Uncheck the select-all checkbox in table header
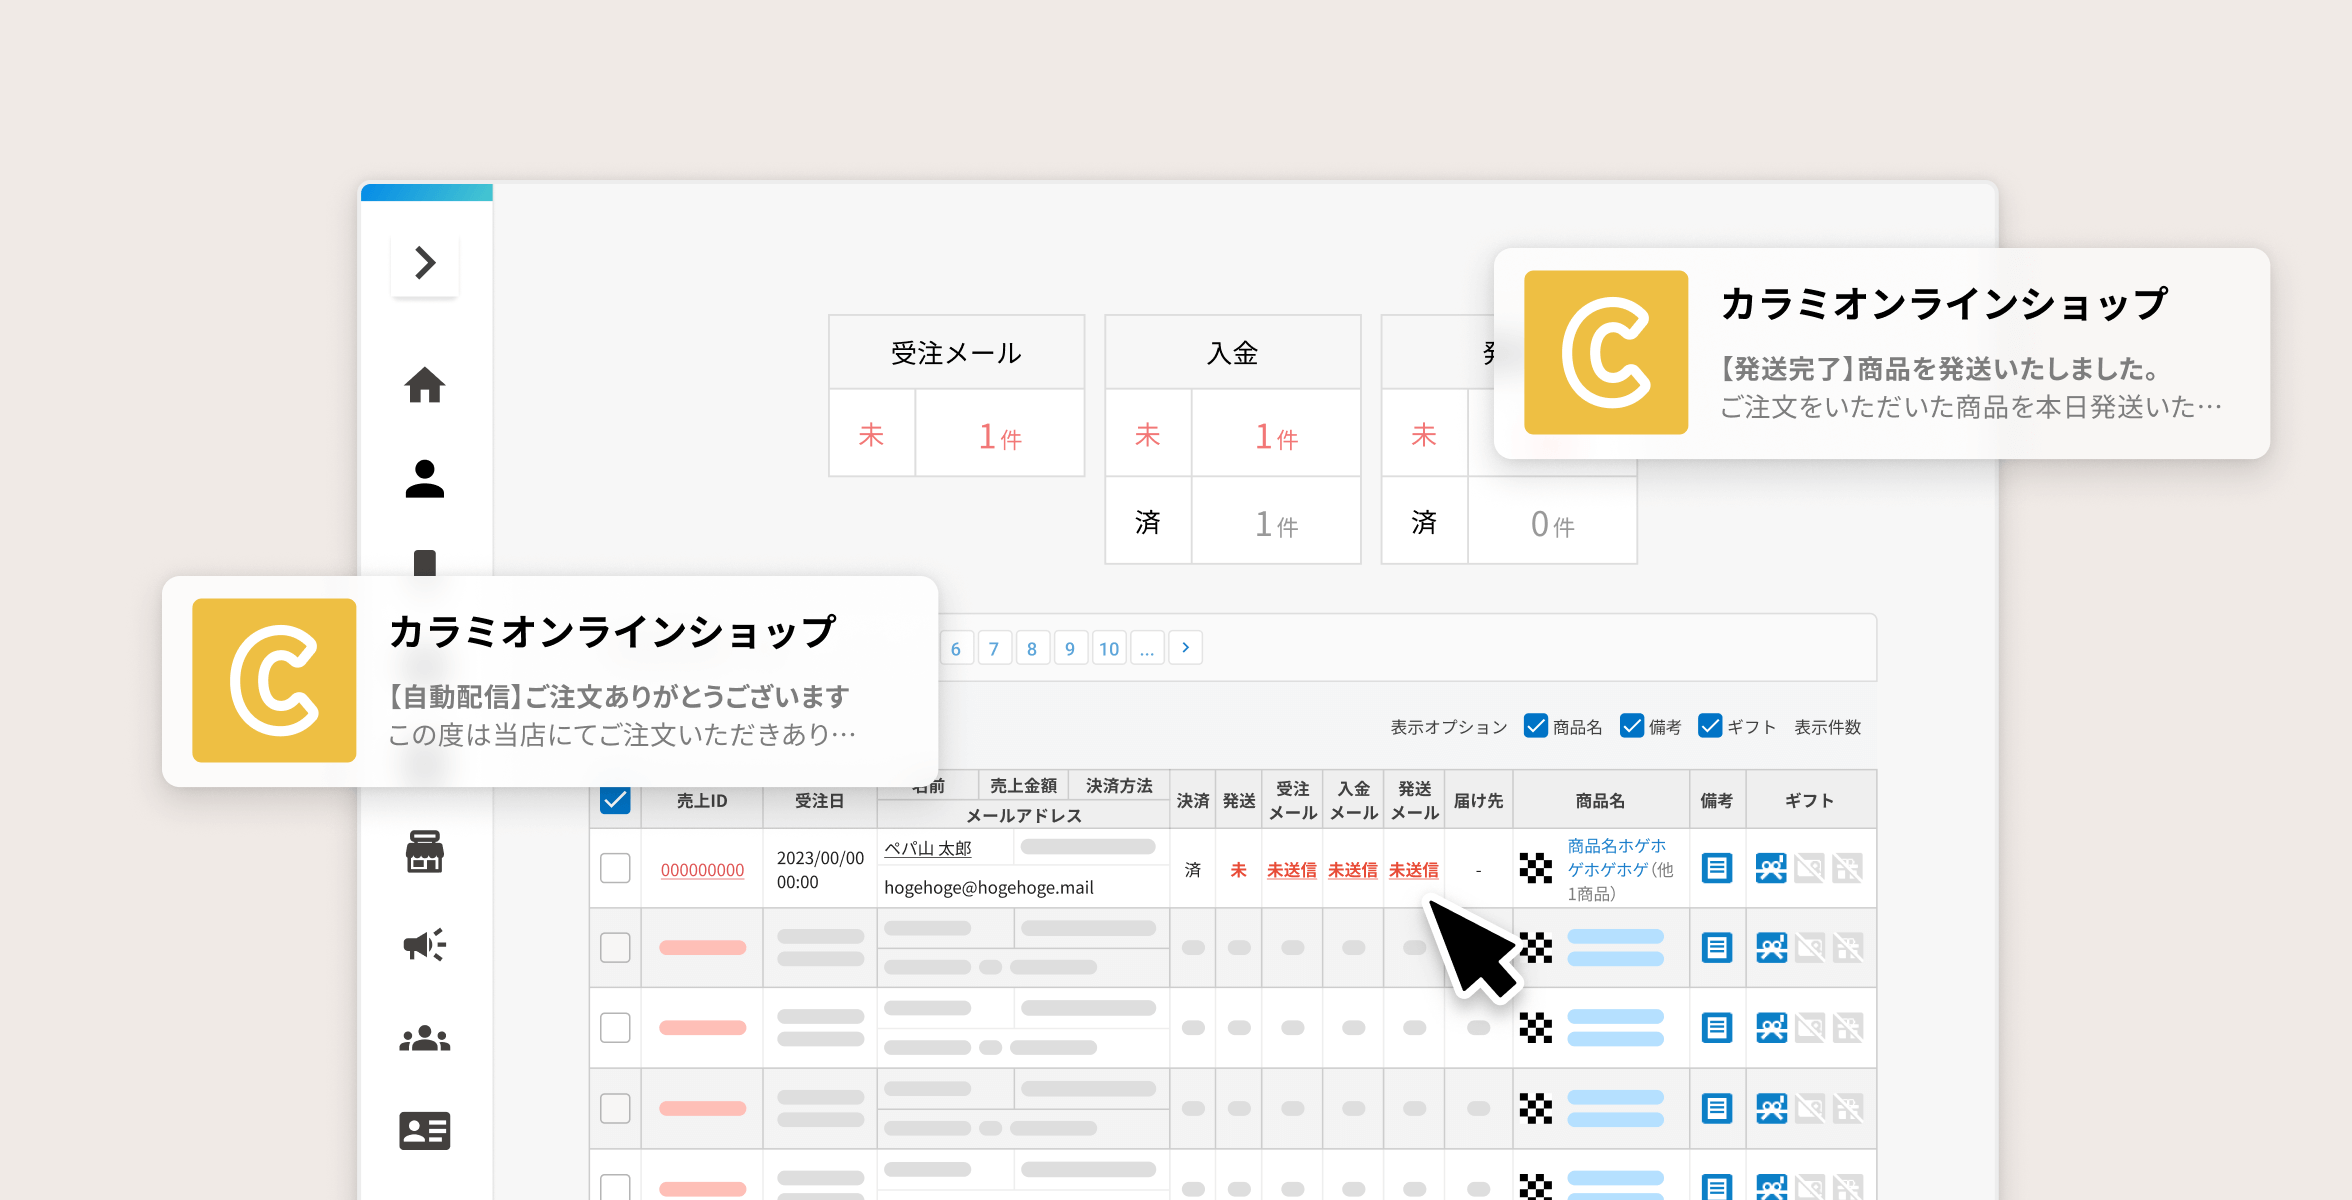Image resolution: width=2352 pixels, height=1200 pixels. [x=615, y=800]
